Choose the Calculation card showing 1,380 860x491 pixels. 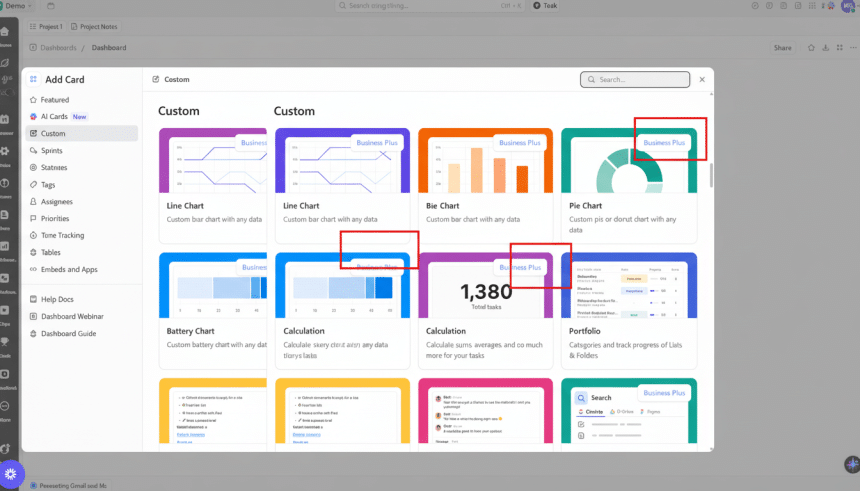pos(485,311)
